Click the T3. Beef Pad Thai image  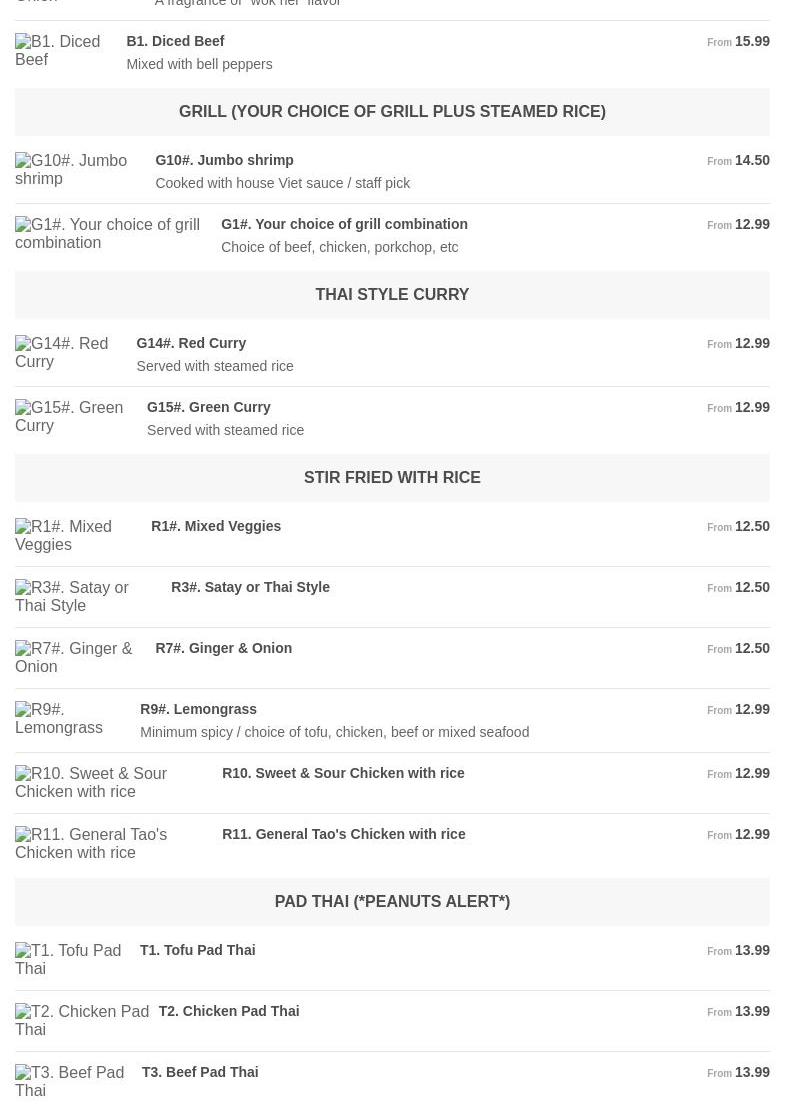point(69,1082)
